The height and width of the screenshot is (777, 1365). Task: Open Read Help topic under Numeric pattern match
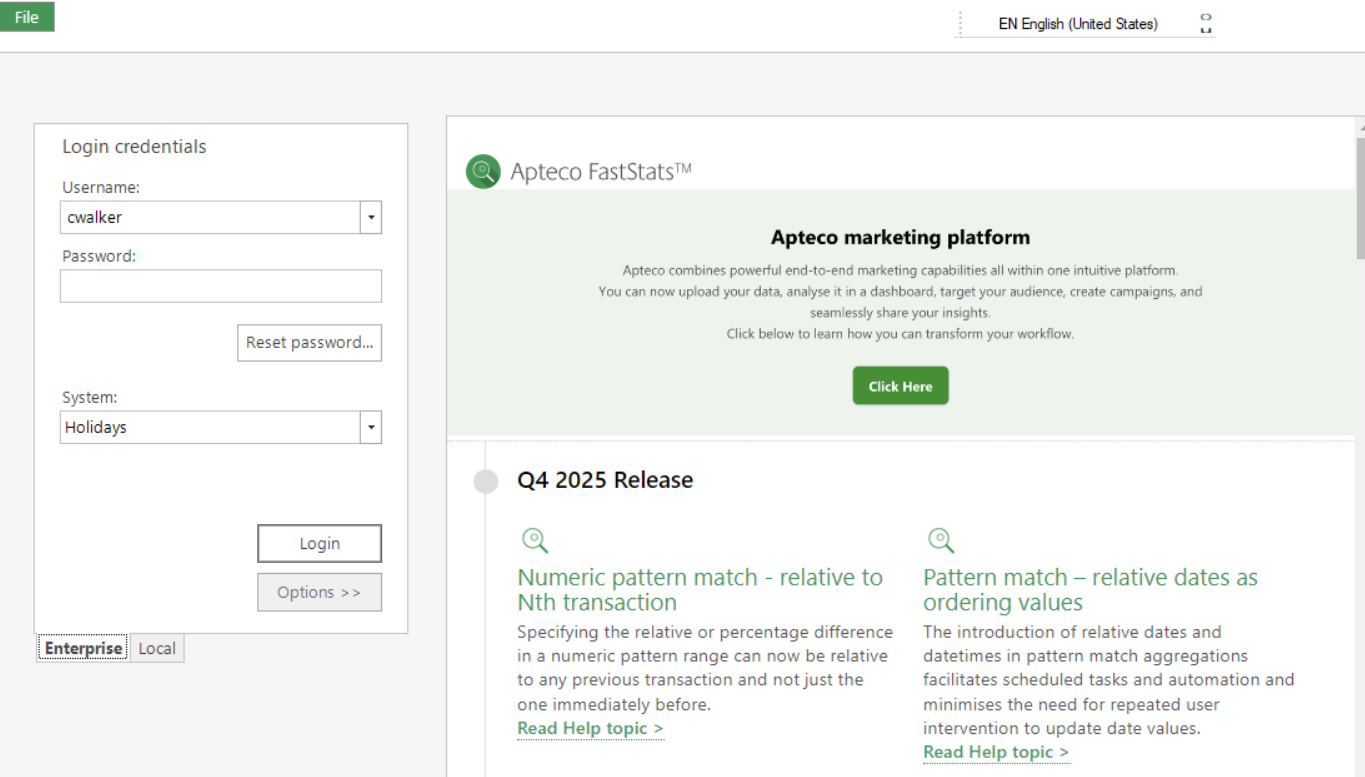(590, 728)
